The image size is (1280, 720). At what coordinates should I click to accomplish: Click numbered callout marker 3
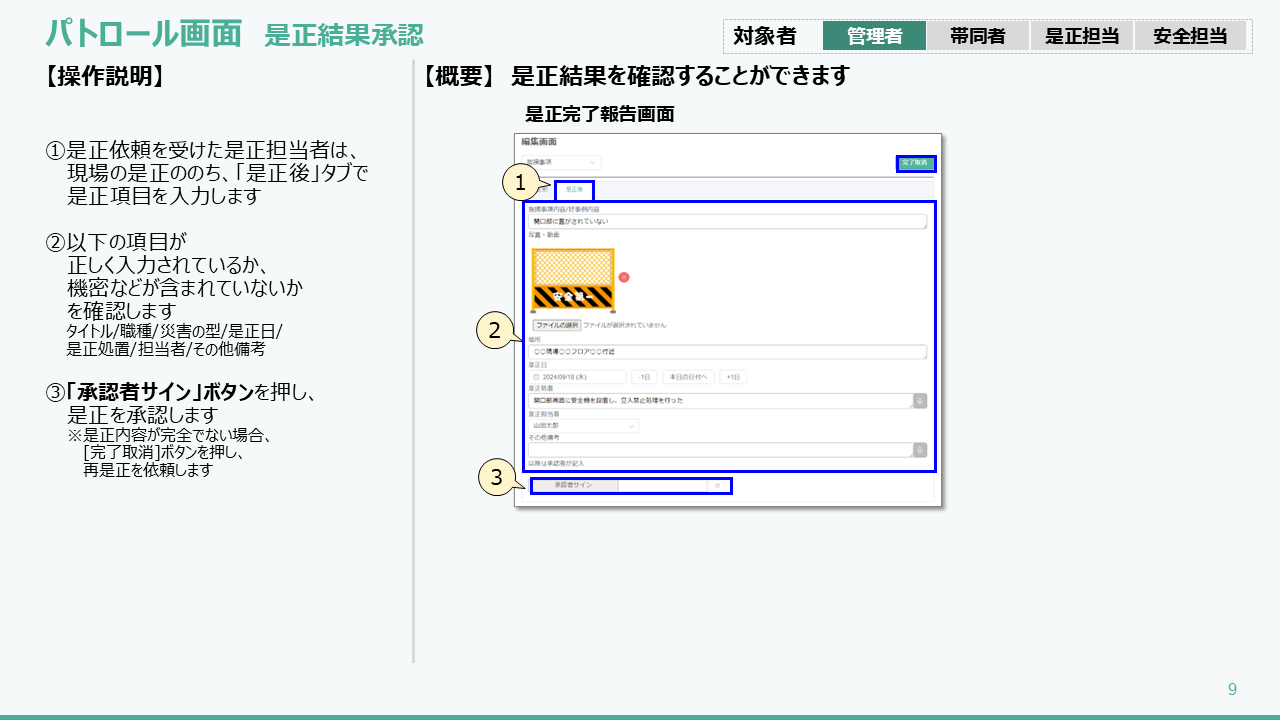click(497, 477)
